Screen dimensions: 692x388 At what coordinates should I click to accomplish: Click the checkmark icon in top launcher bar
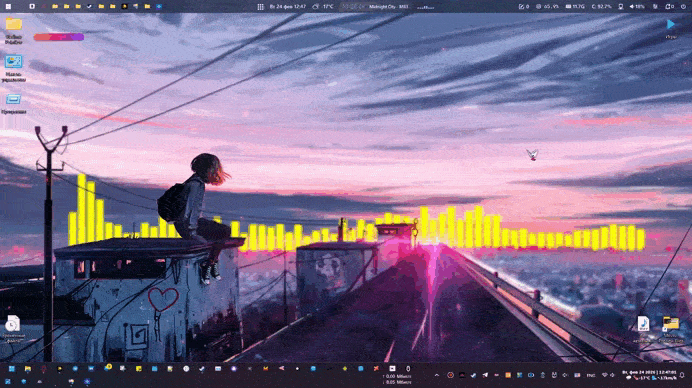coord(90,7)
